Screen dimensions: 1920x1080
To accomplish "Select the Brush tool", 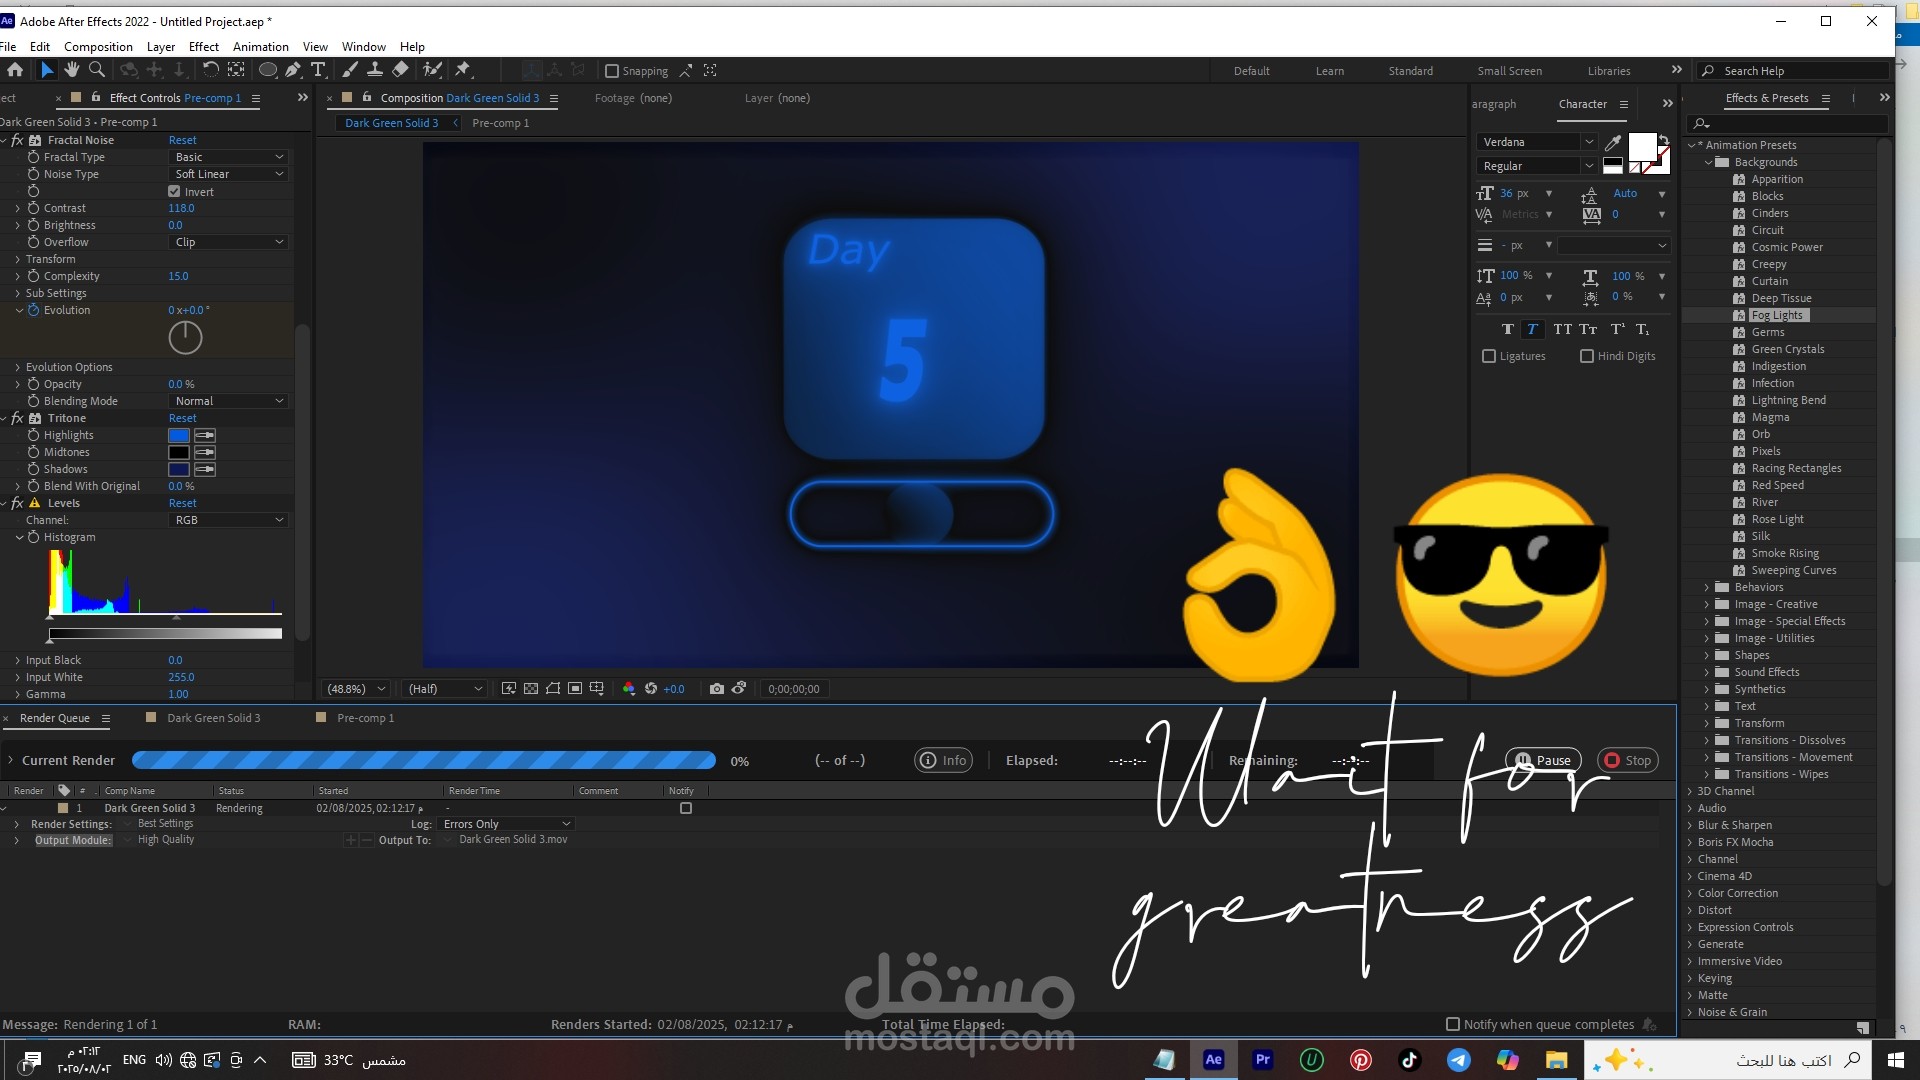I will (350, 70).
